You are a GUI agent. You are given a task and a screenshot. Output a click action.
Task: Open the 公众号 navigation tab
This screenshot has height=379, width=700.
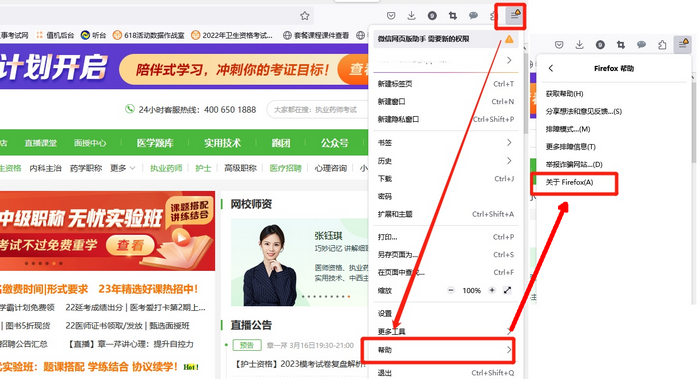334,143
